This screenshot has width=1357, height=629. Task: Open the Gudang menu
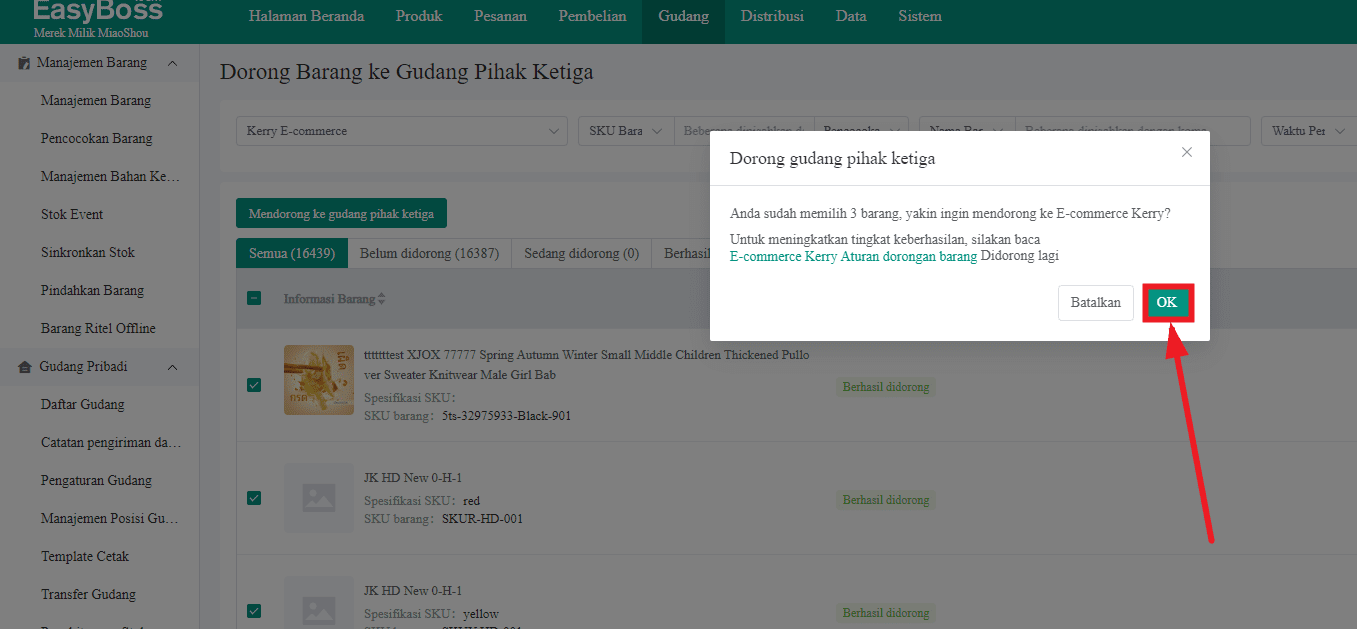(684, 16)
